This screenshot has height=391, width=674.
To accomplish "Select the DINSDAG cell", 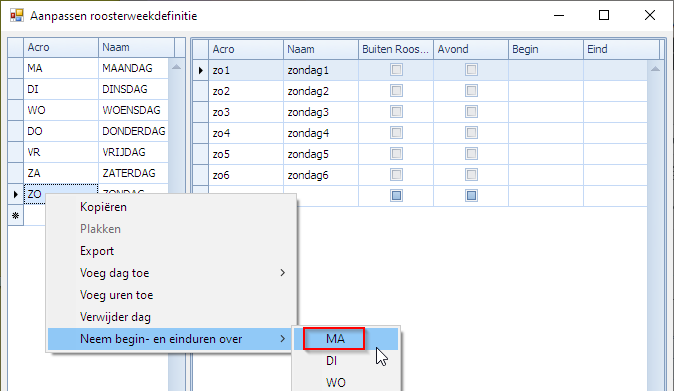I will click(133, 89).
